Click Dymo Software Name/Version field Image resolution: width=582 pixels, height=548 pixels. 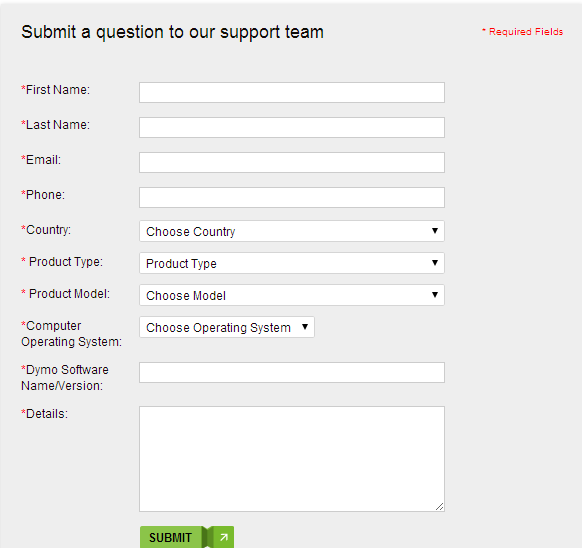pyautogui.click(x=292, y=372)
